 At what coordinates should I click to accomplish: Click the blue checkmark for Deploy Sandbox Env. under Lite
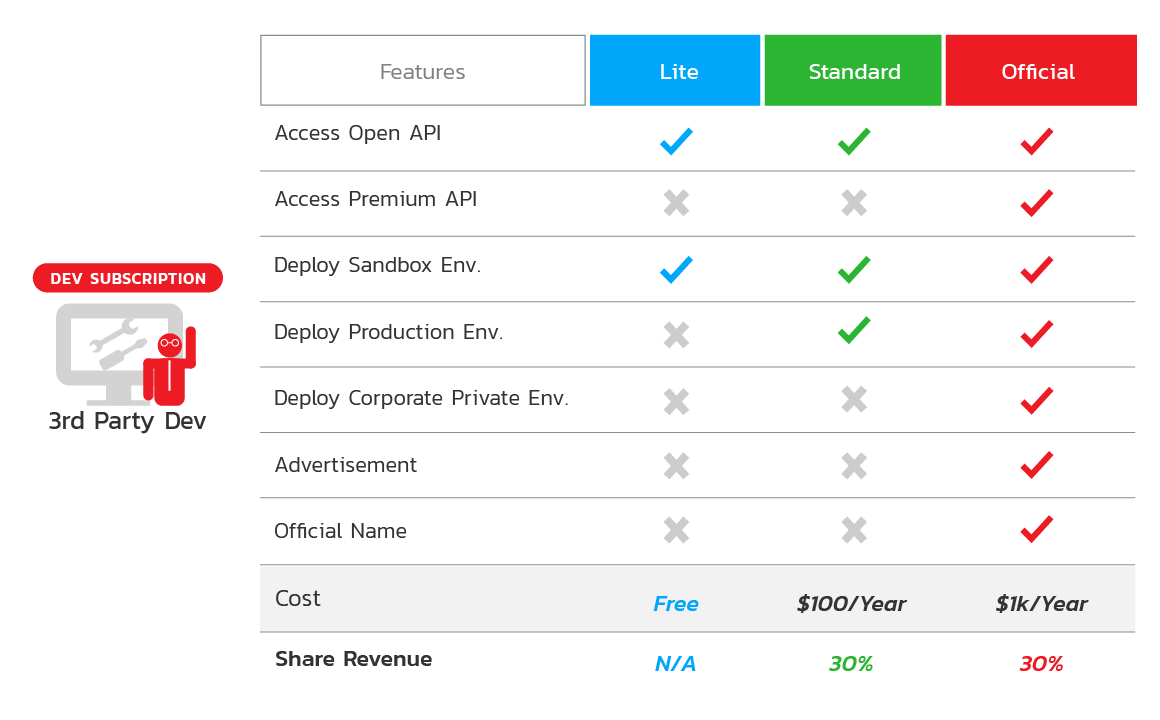[x=676, y=269]
